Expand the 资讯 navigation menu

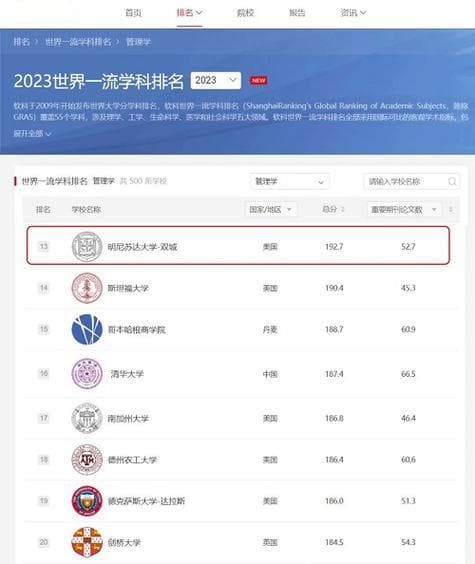tap(353, 13)
